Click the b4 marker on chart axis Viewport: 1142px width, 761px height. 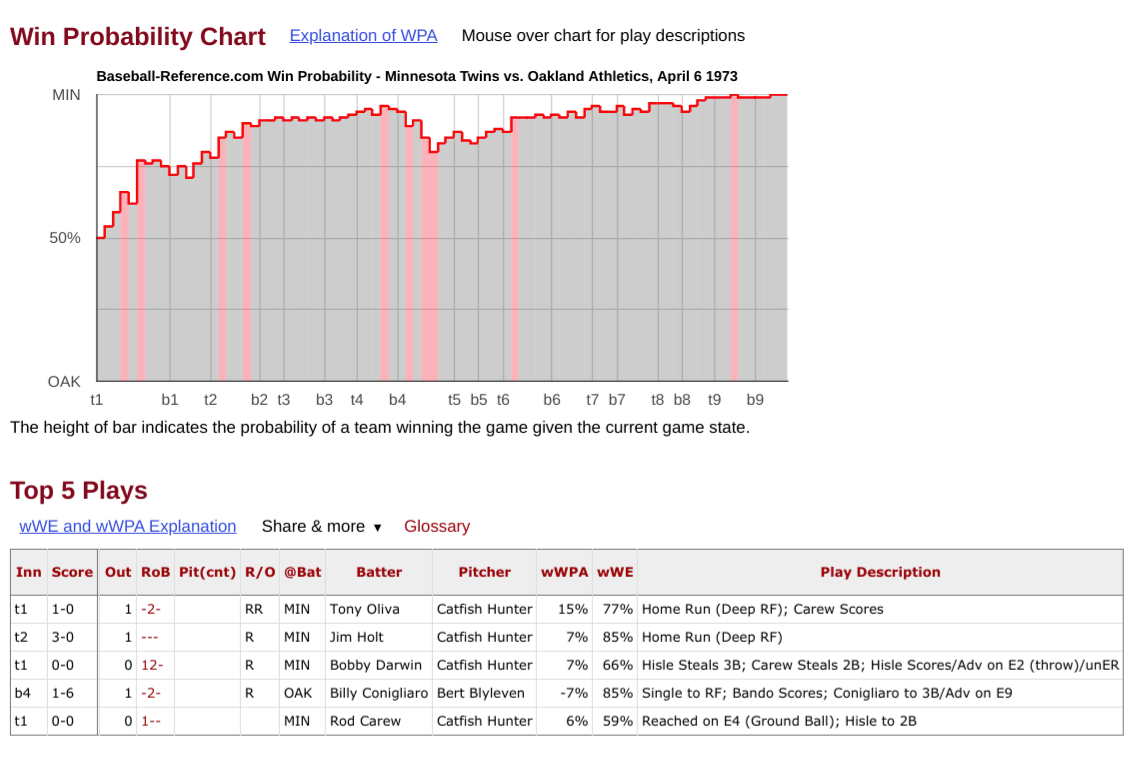click(397, 400)
